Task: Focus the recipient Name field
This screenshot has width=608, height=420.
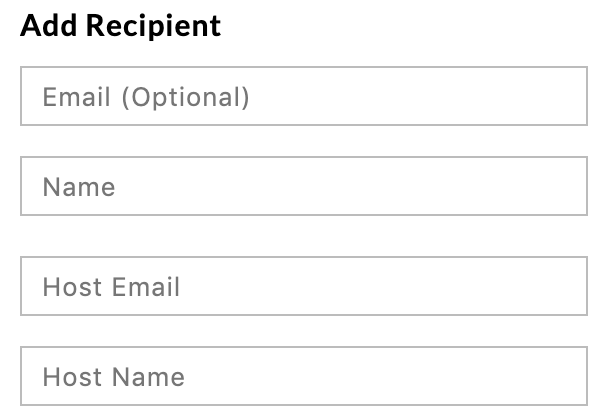Action: (x=303, y=187)
